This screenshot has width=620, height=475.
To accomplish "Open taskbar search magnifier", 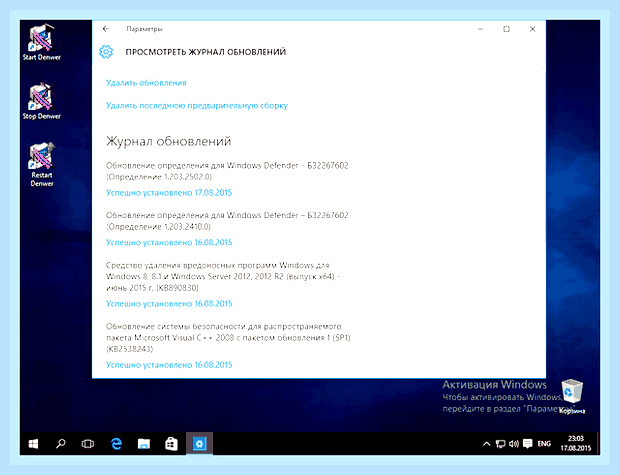I will pos(60,444).
